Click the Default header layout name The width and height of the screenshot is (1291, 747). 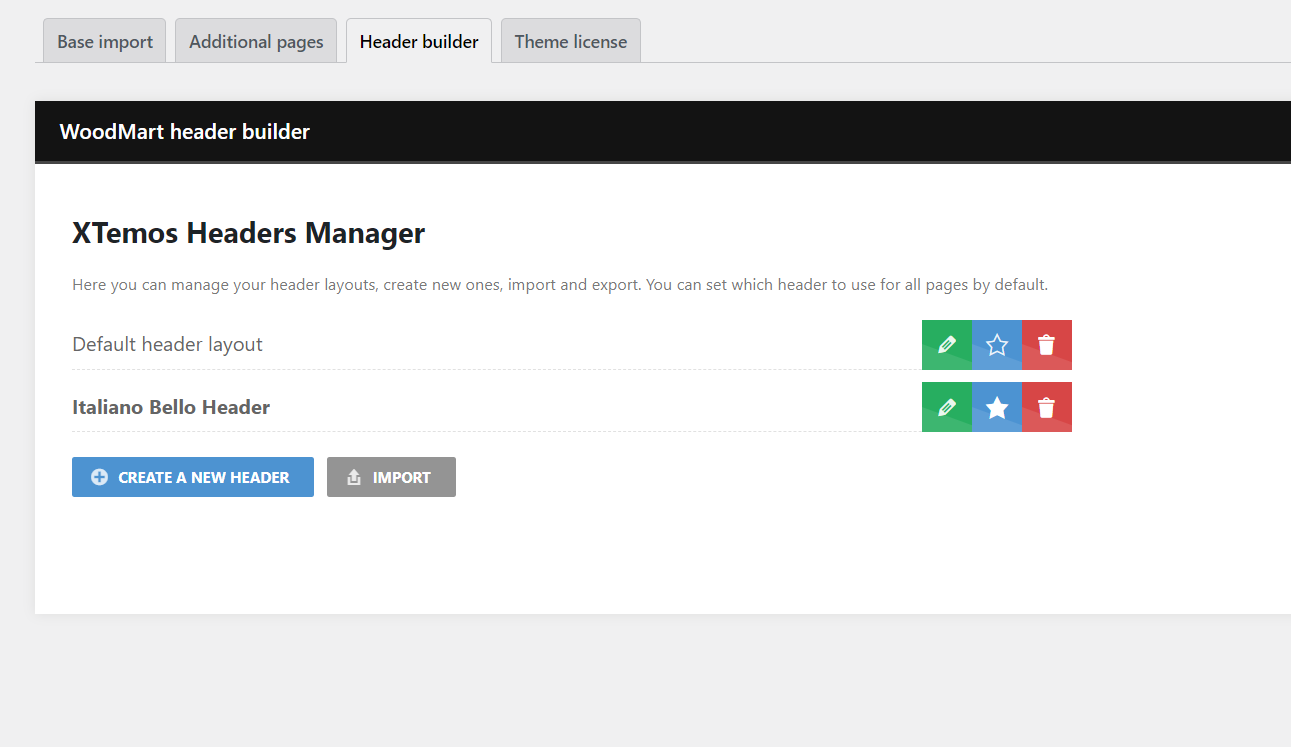[167, 344]
